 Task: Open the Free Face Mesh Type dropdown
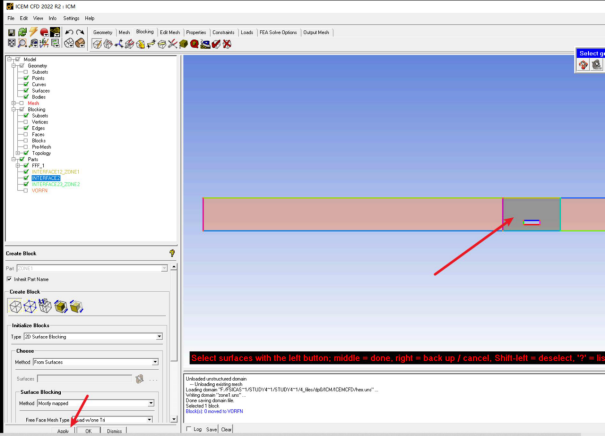click(149, 420)
